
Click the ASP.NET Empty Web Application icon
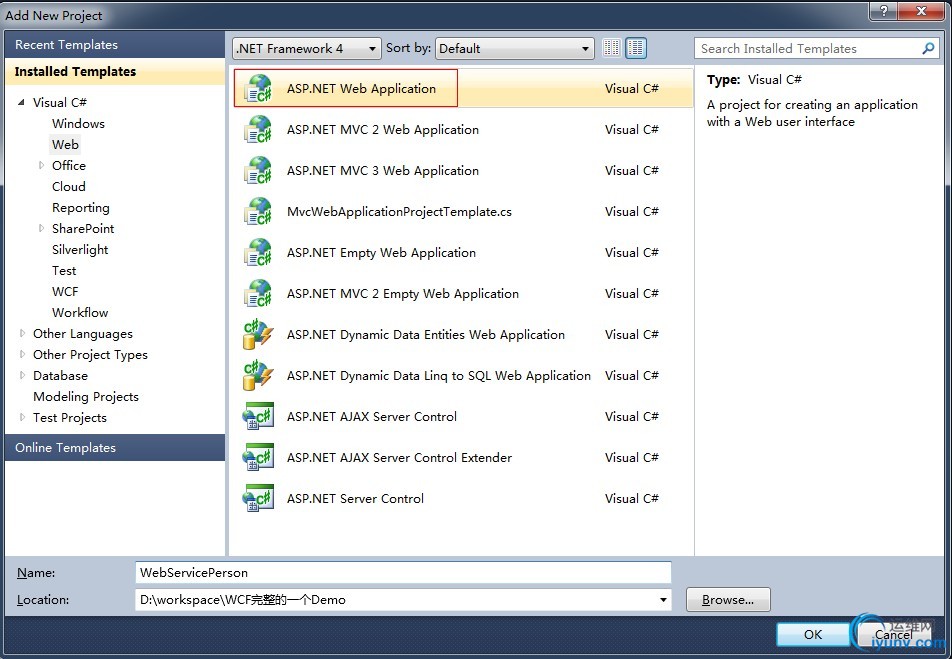coord(258,253)
